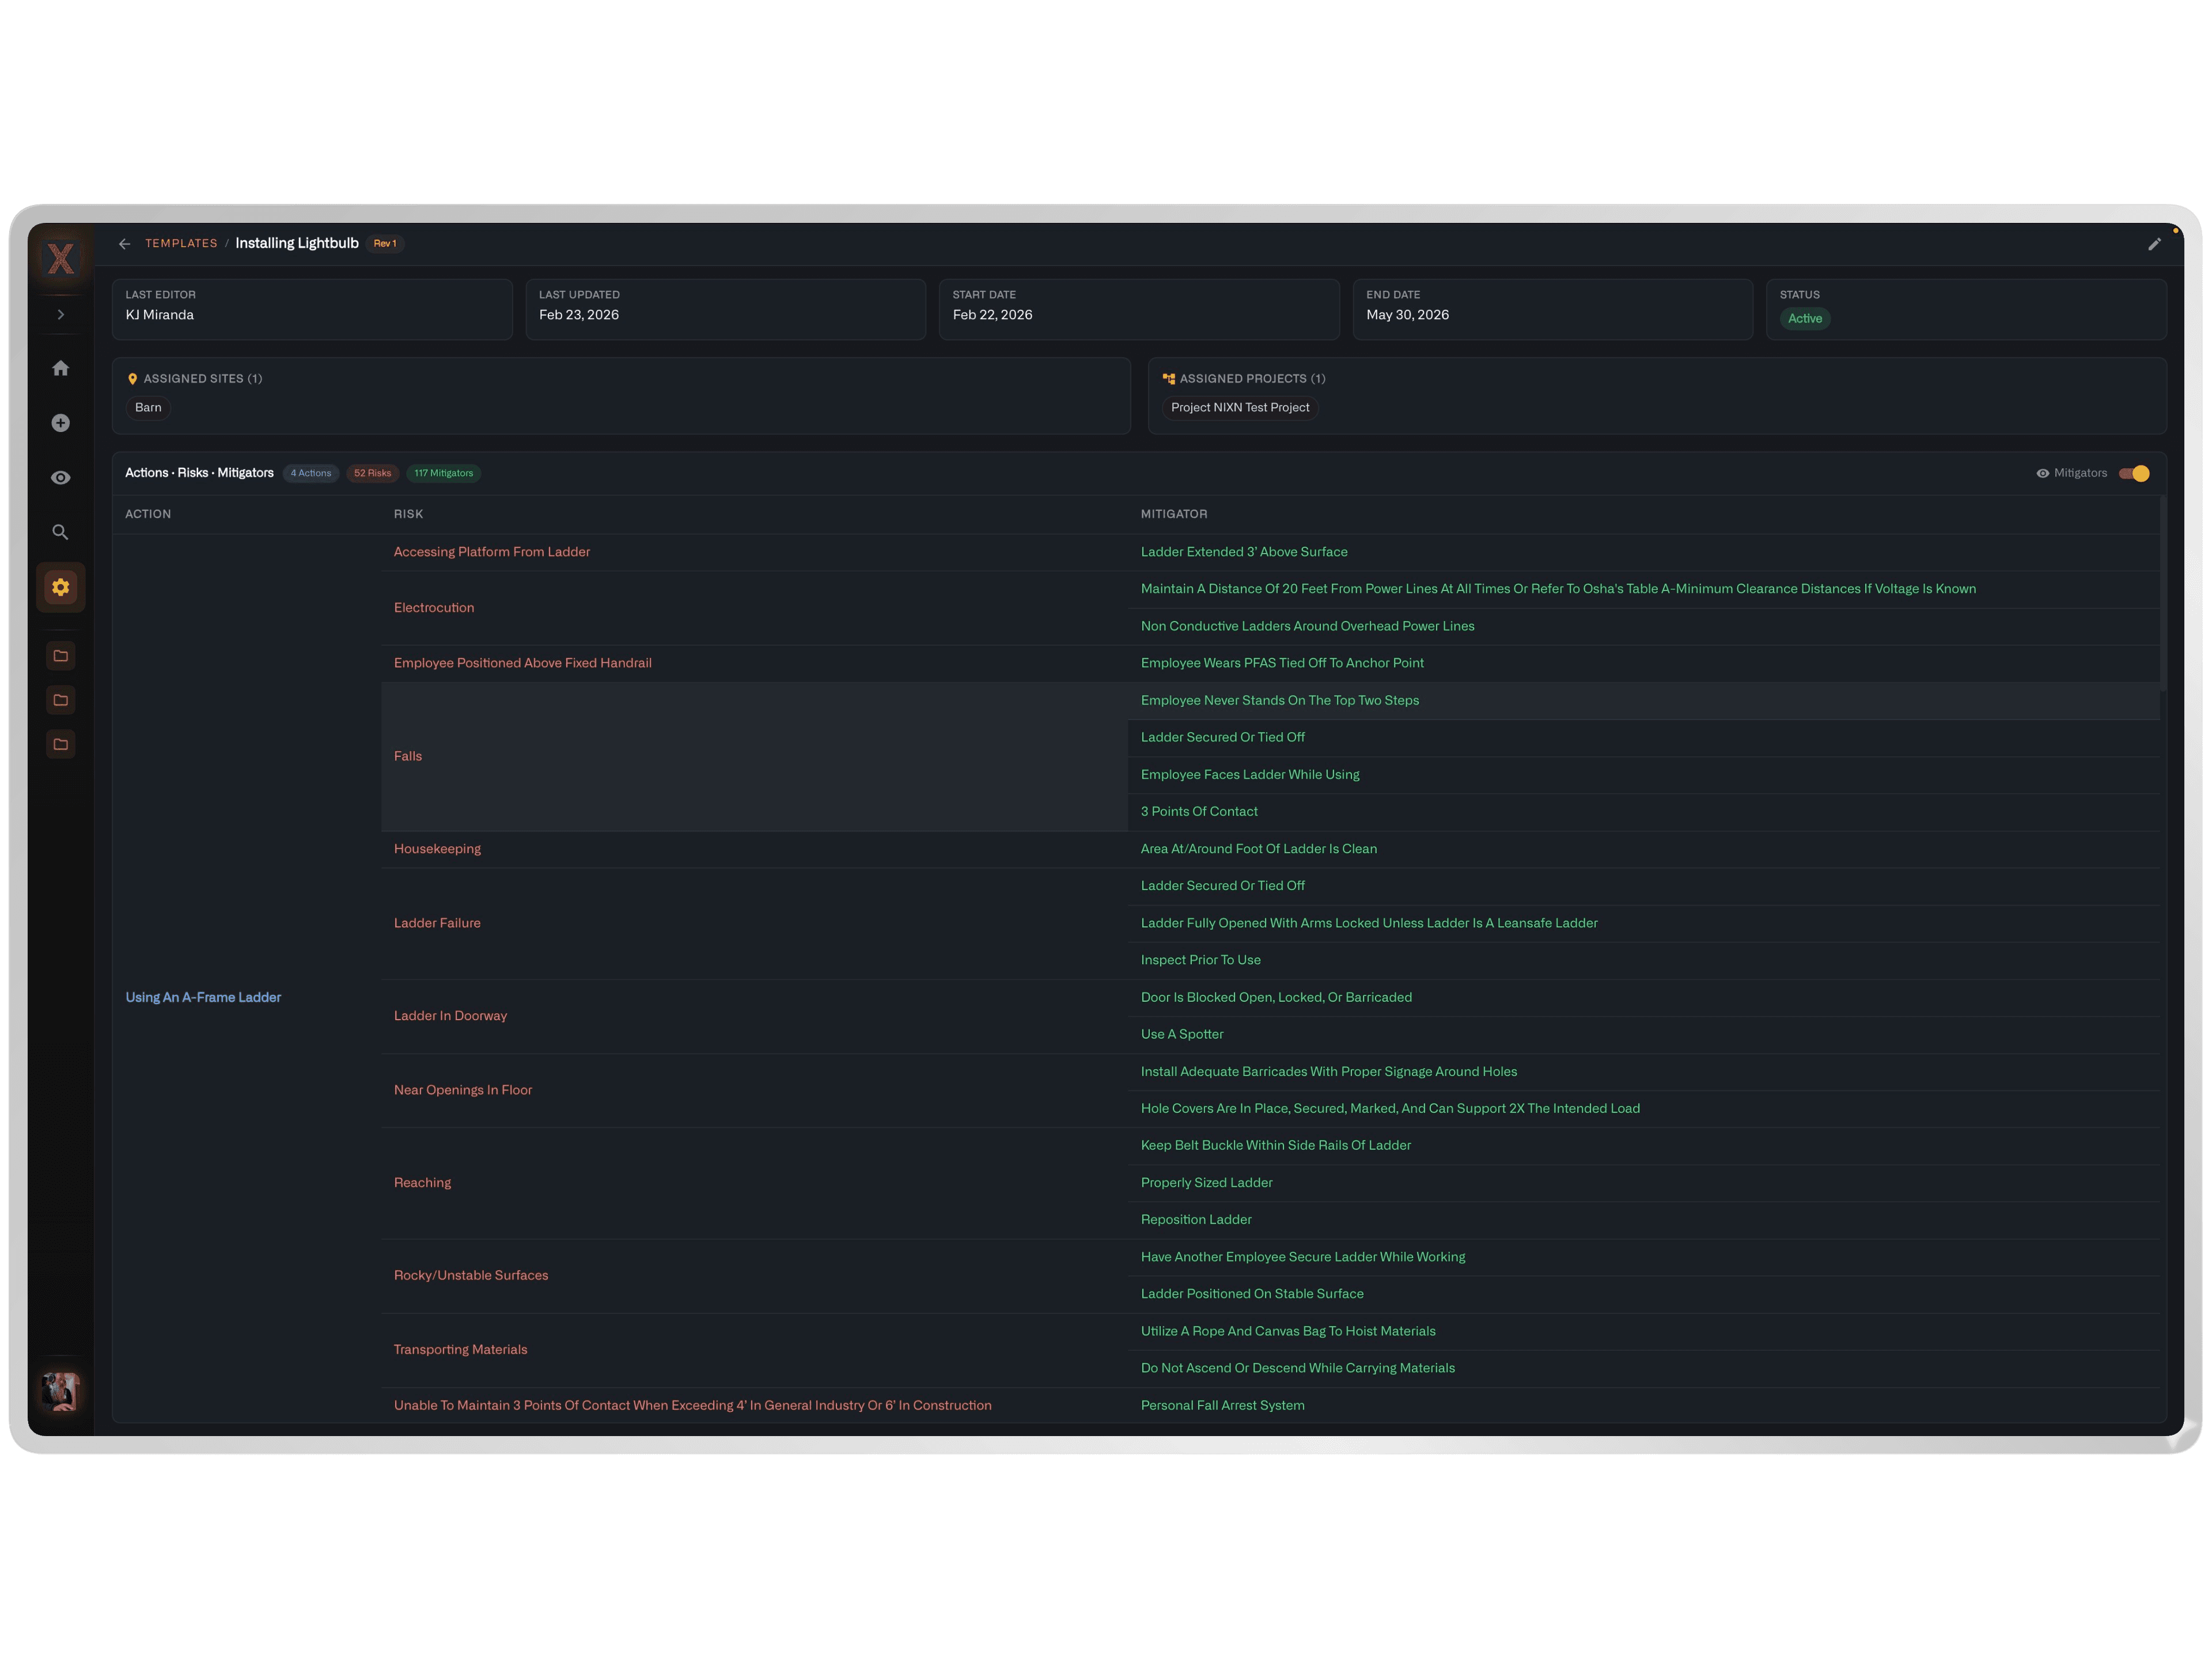This screenshot has height=1659, width=2212.
Task: Select the Falls risk
Action: (408, 756)
